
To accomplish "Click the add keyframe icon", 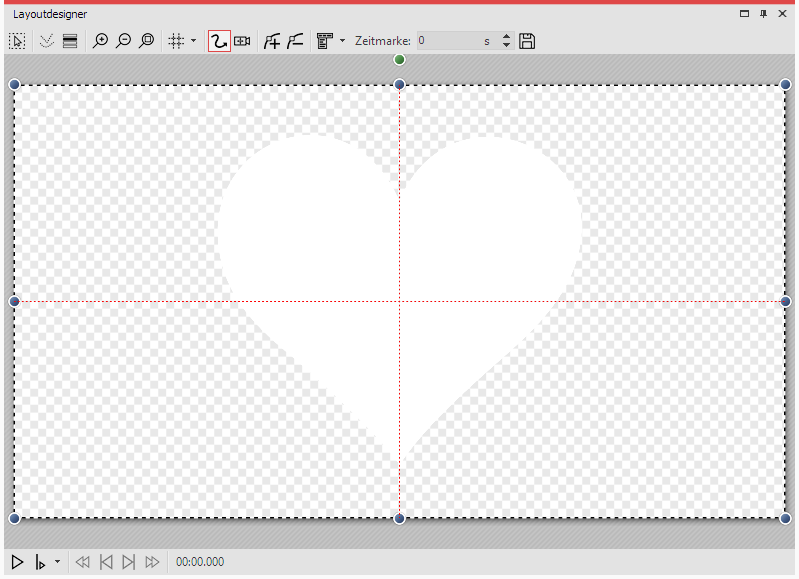I will point(271,41).
